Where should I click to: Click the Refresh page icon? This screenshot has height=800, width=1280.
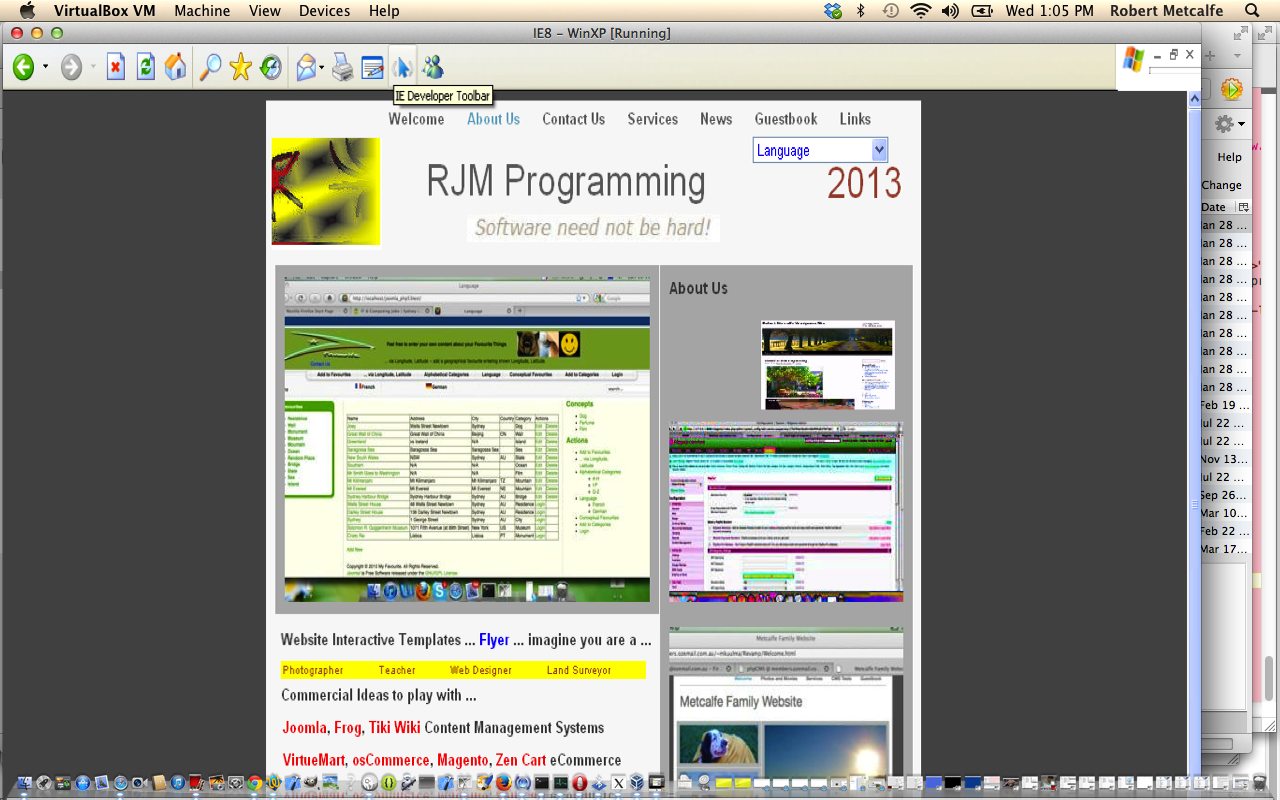(x=146, y=67)
